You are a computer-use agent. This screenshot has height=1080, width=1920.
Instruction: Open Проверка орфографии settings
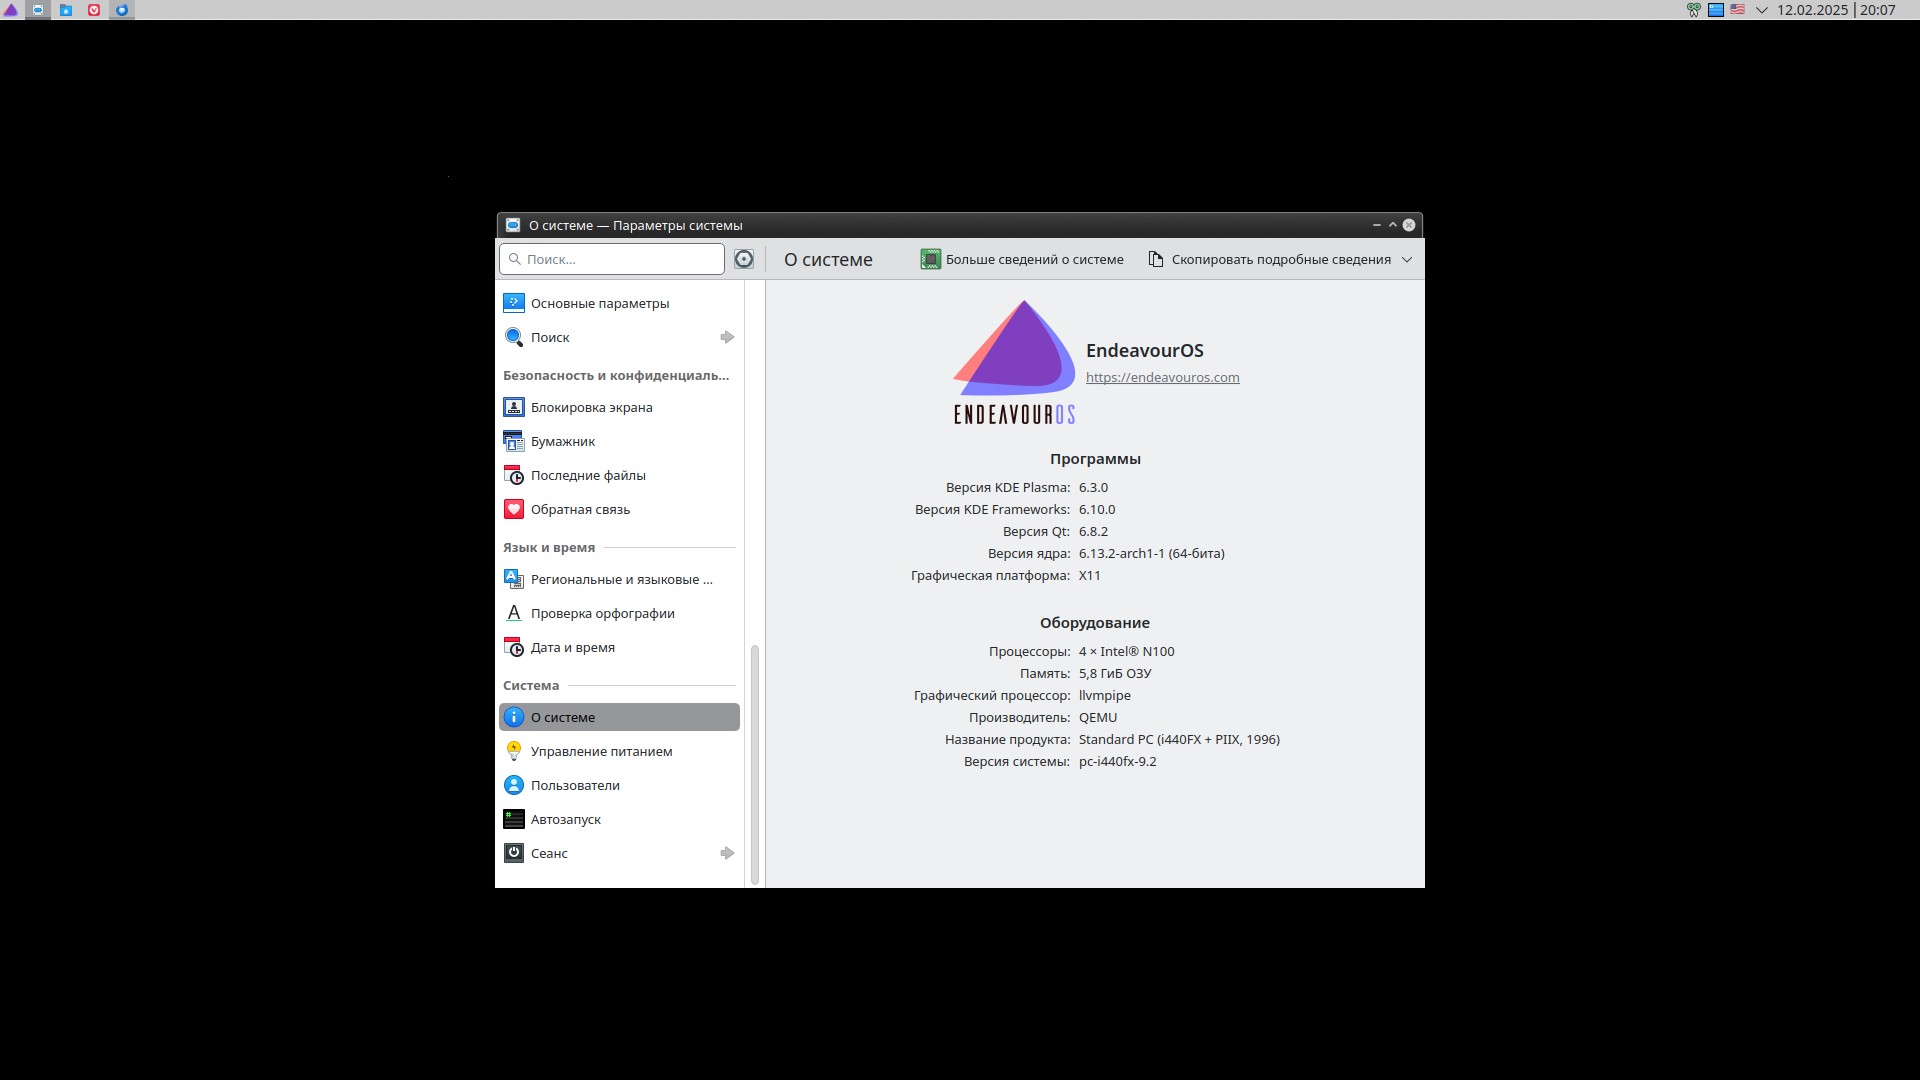pyautogui.click(x=619, y=613)
